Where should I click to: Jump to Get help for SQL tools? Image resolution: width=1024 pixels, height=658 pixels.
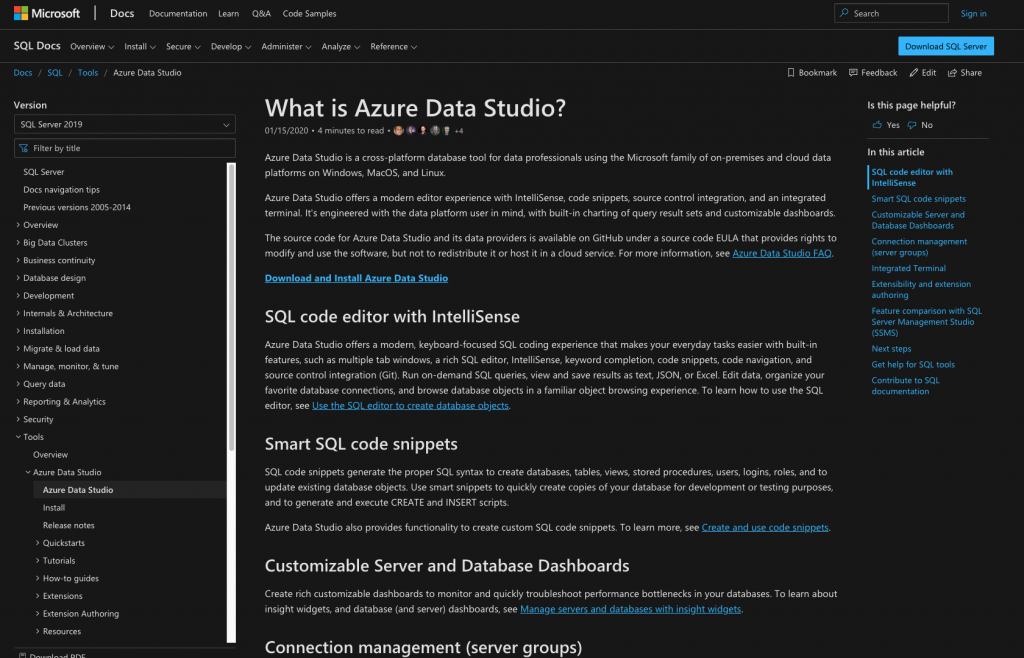click(x=913, y=364)
